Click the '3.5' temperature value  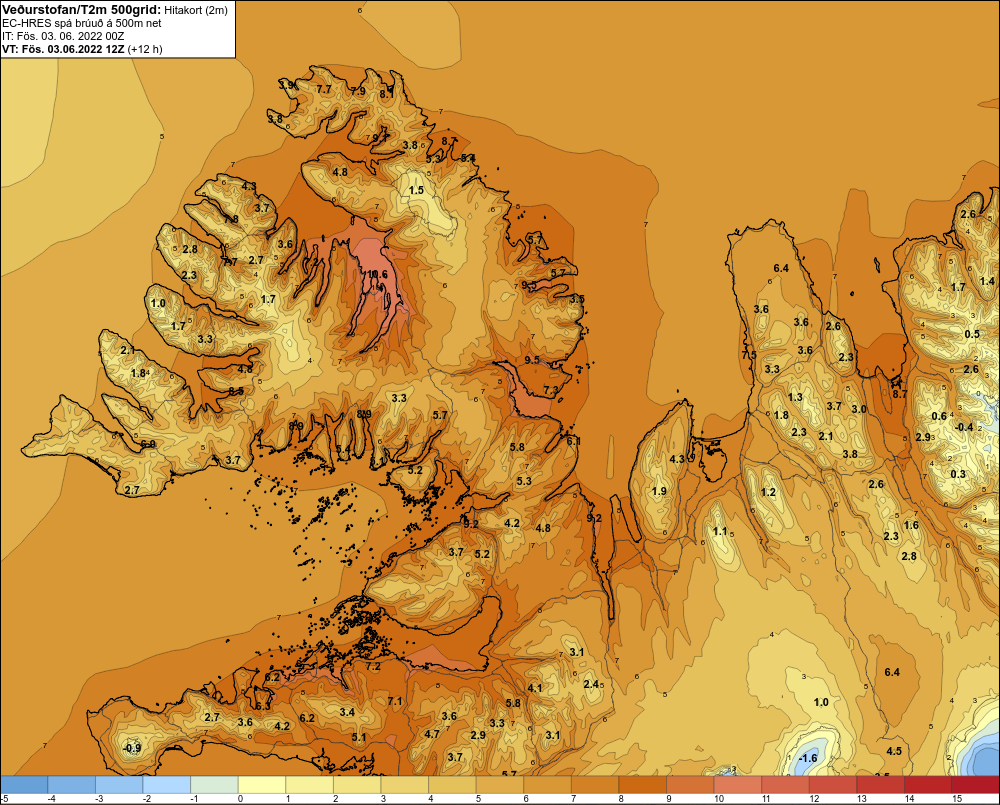click(577, 299)
